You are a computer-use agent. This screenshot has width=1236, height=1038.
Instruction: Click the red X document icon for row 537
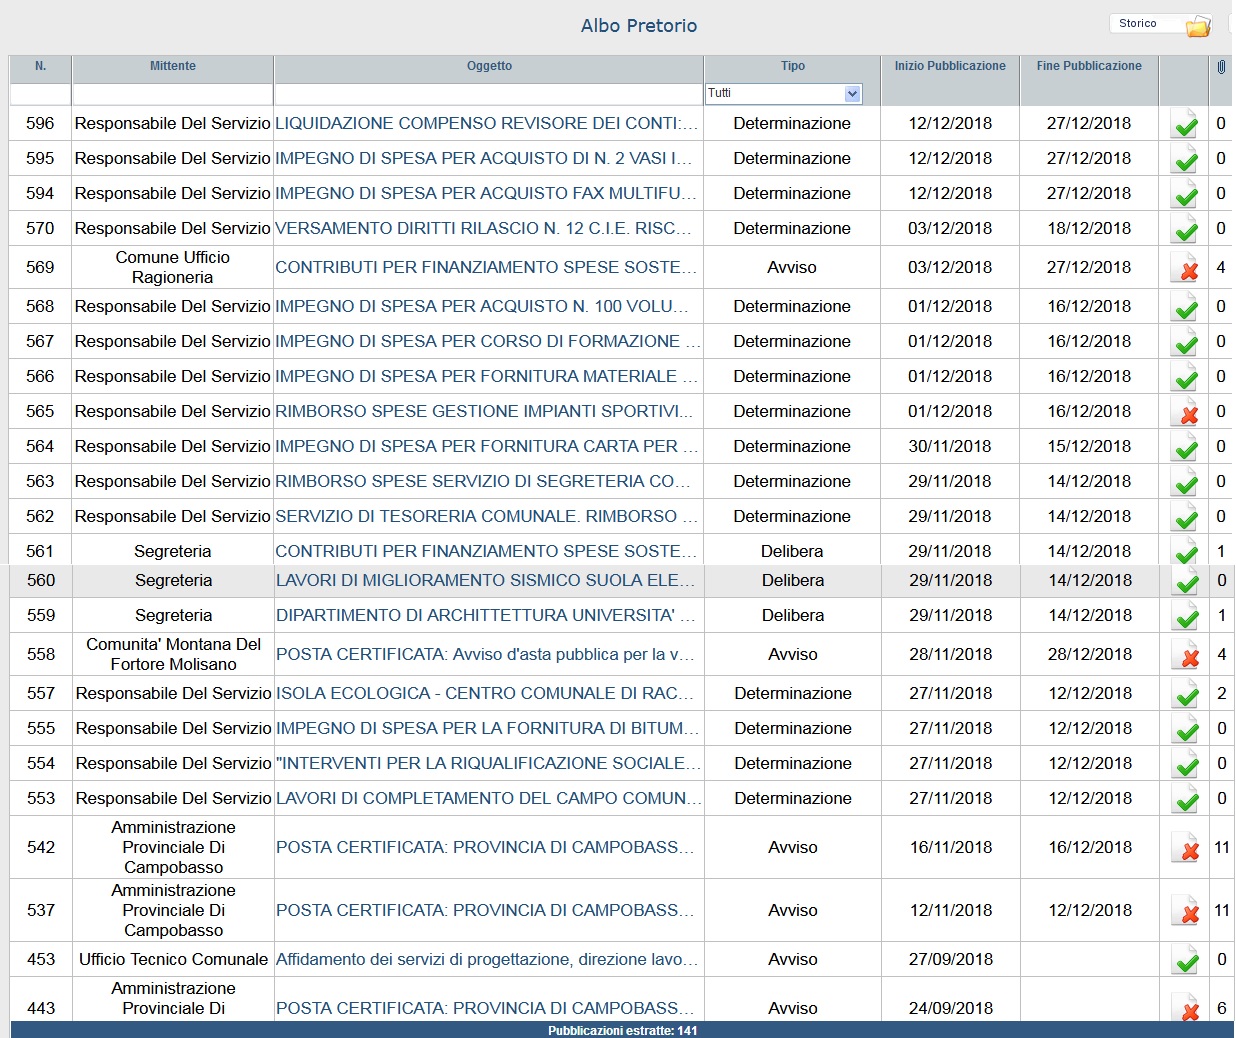pyautogui.click(x=1186, y=910)
